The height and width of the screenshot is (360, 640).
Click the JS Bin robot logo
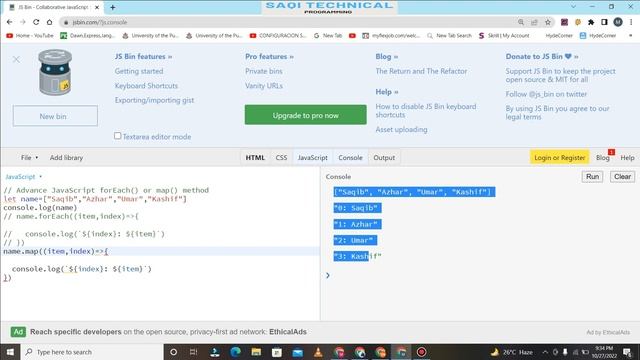55,72
